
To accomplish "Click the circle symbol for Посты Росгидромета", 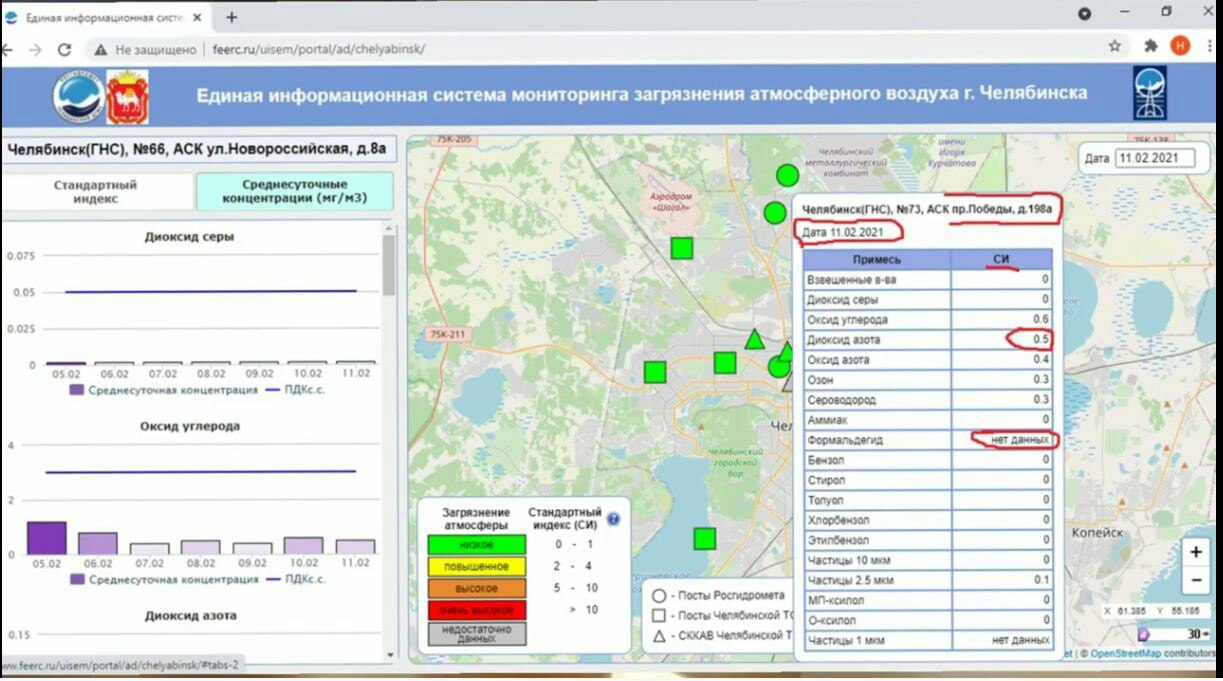I will point(660,595).
